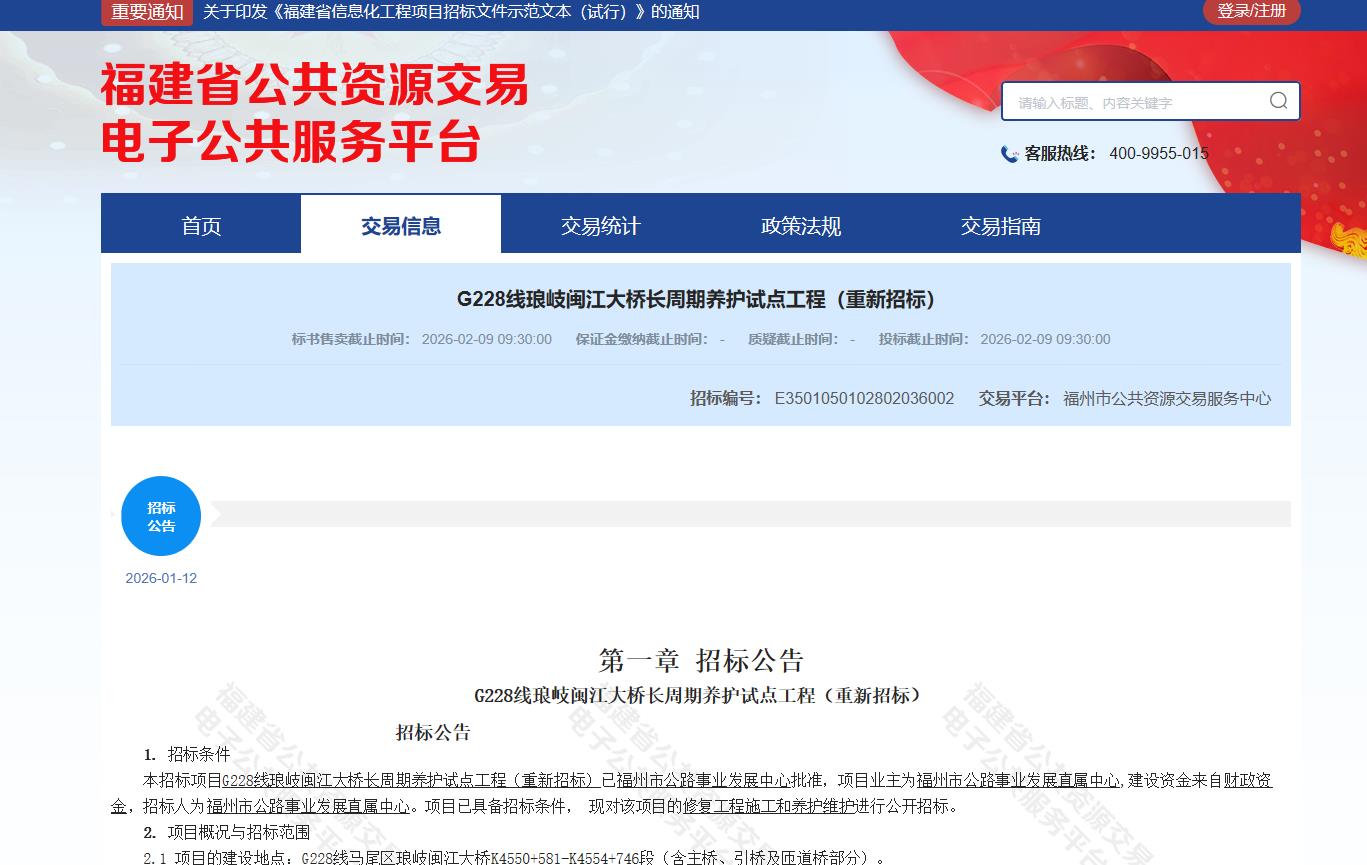Click the gray timeline progress bar
1367x865 pixels.
click(750, 514)
